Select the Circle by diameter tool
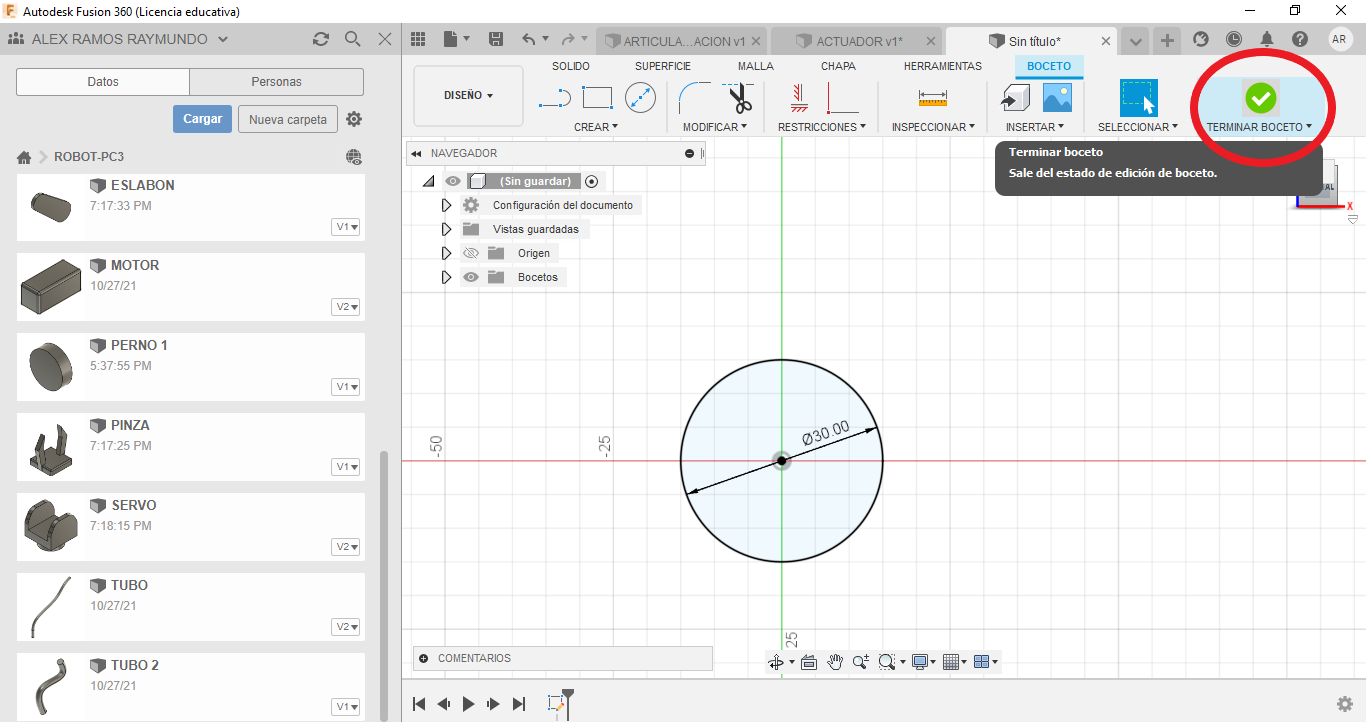Image resolution: width=1366 pixels, height=722 pixels. [x=640, y=98]
